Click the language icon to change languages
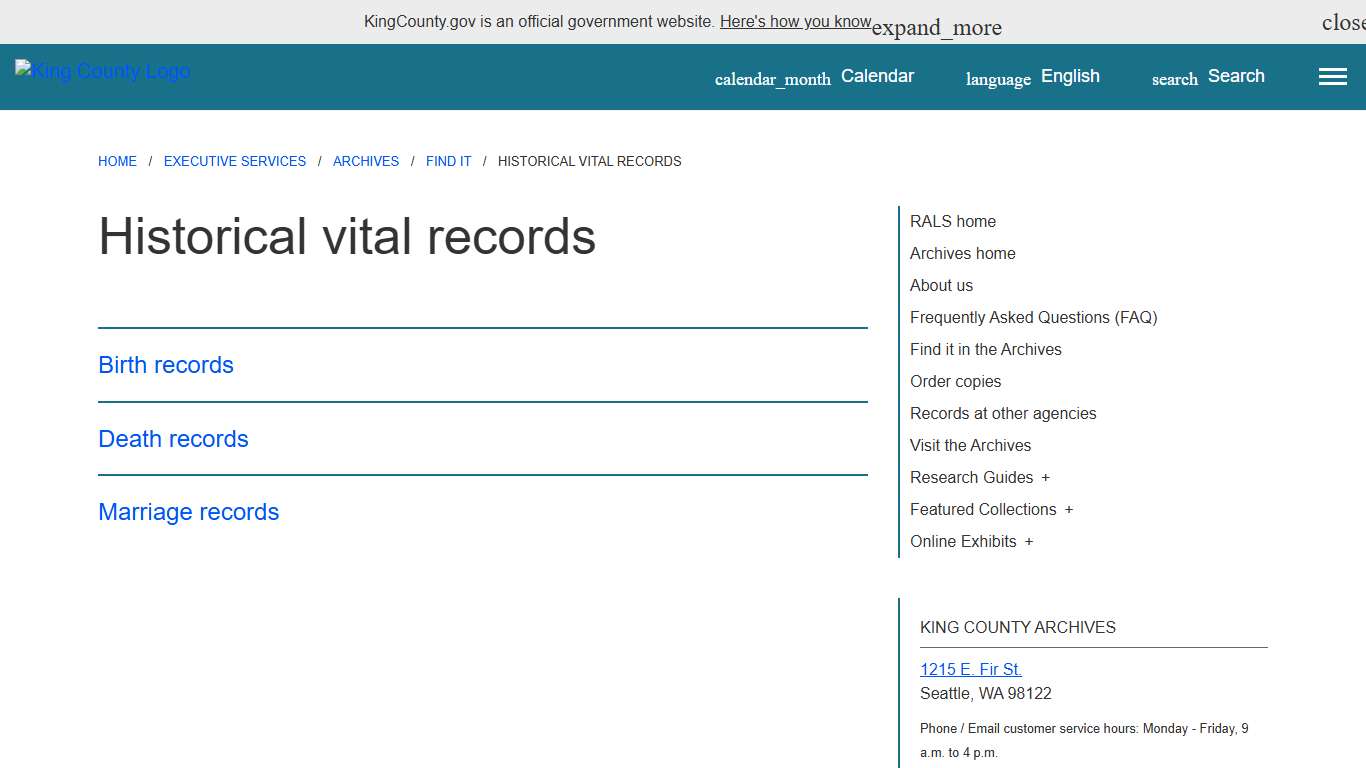The height and width of the screenshot is (768, 1366). pyautogui.click(x=998, y=78)
